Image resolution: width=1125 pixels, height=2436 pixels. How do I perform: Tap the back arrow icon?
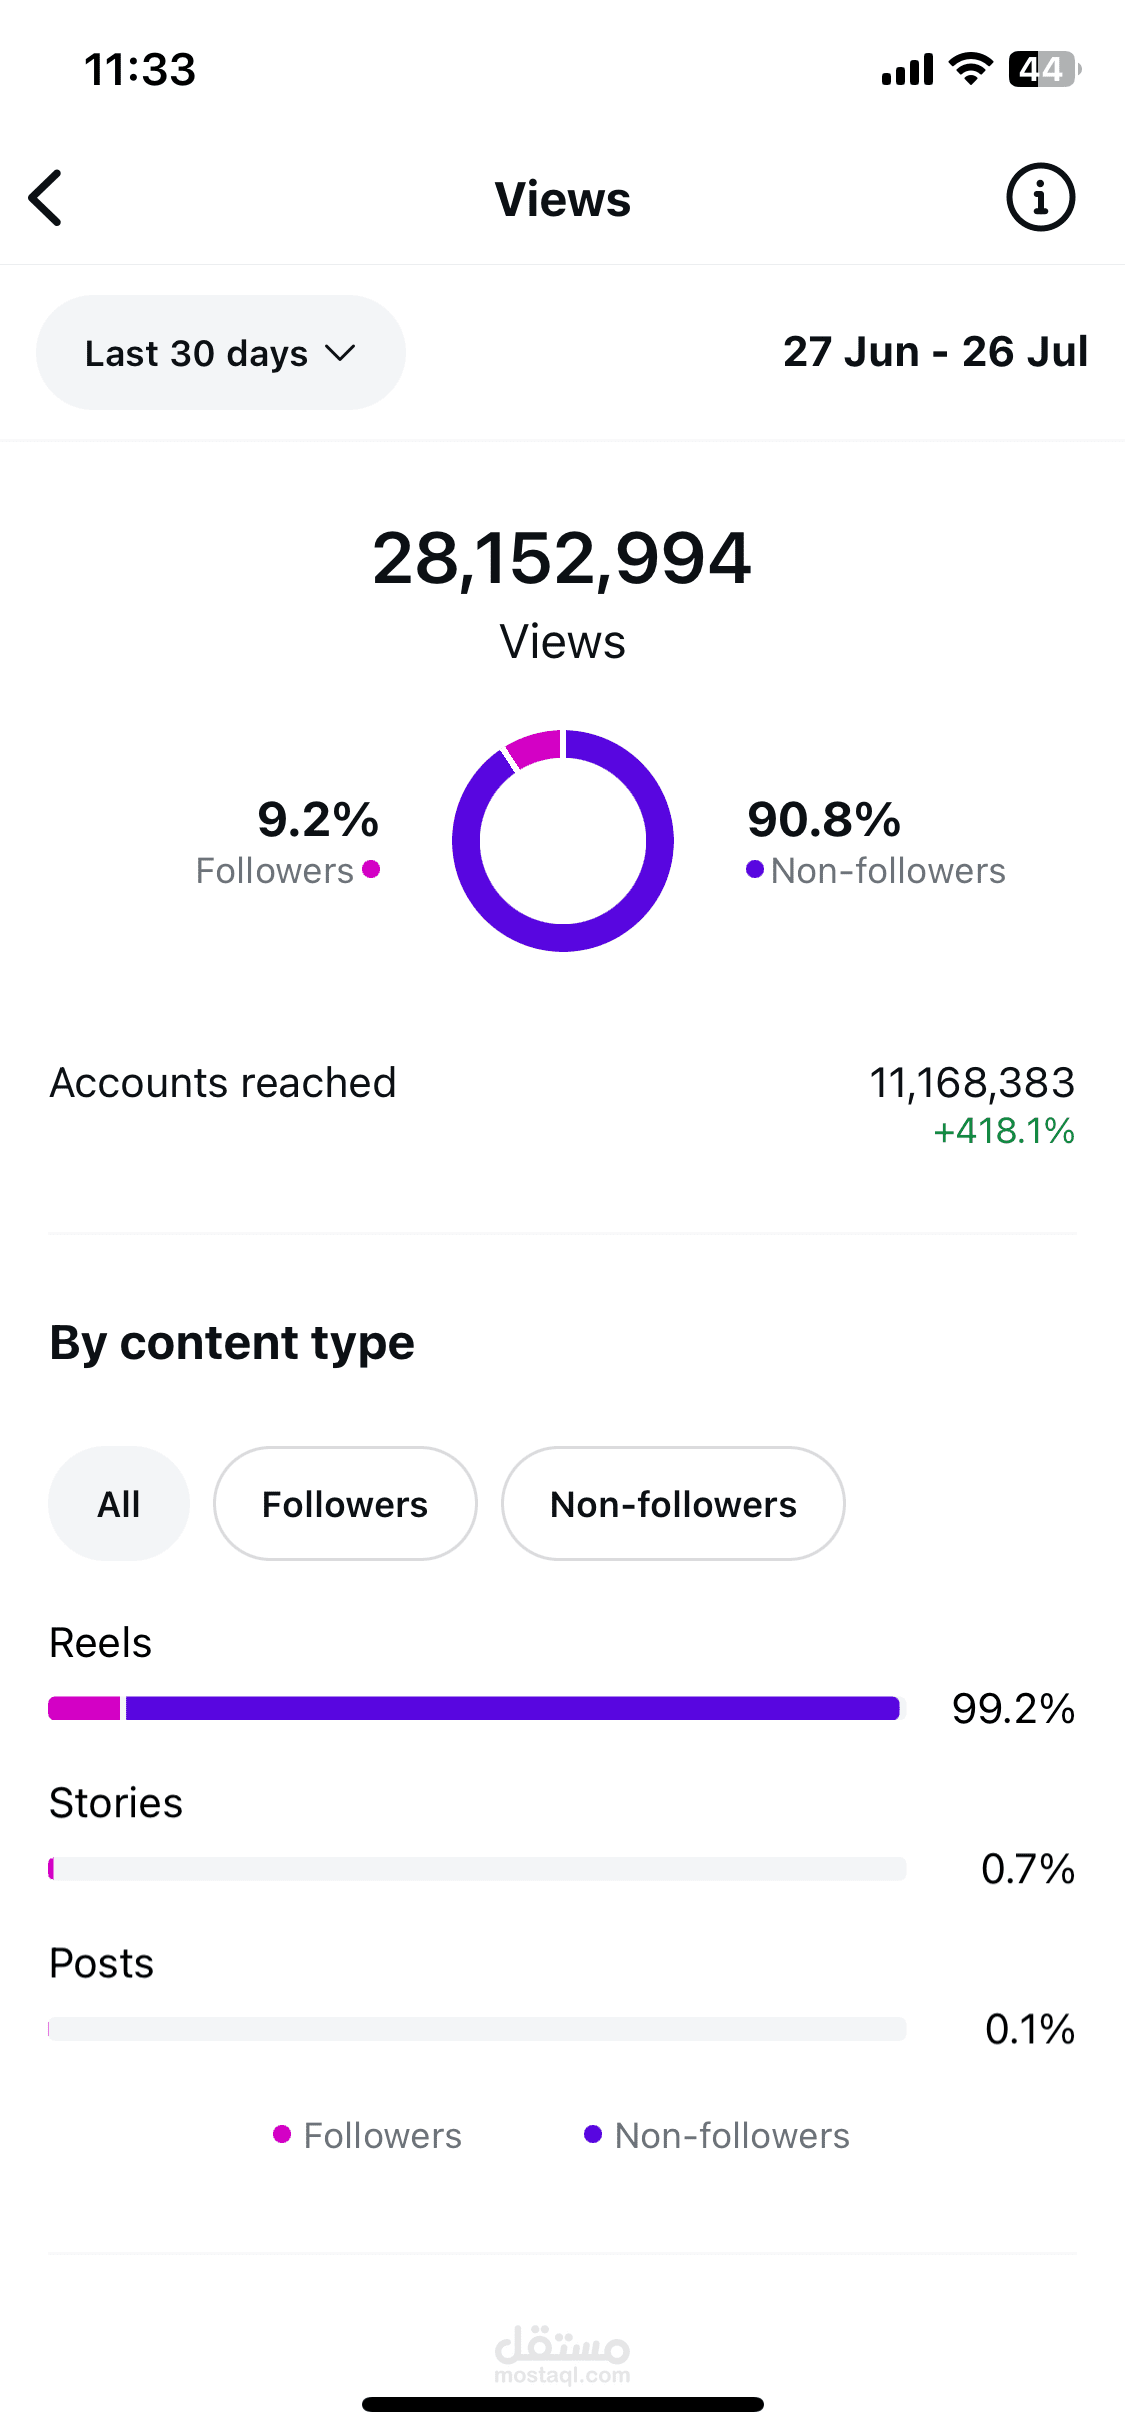(x=45, y=198)
